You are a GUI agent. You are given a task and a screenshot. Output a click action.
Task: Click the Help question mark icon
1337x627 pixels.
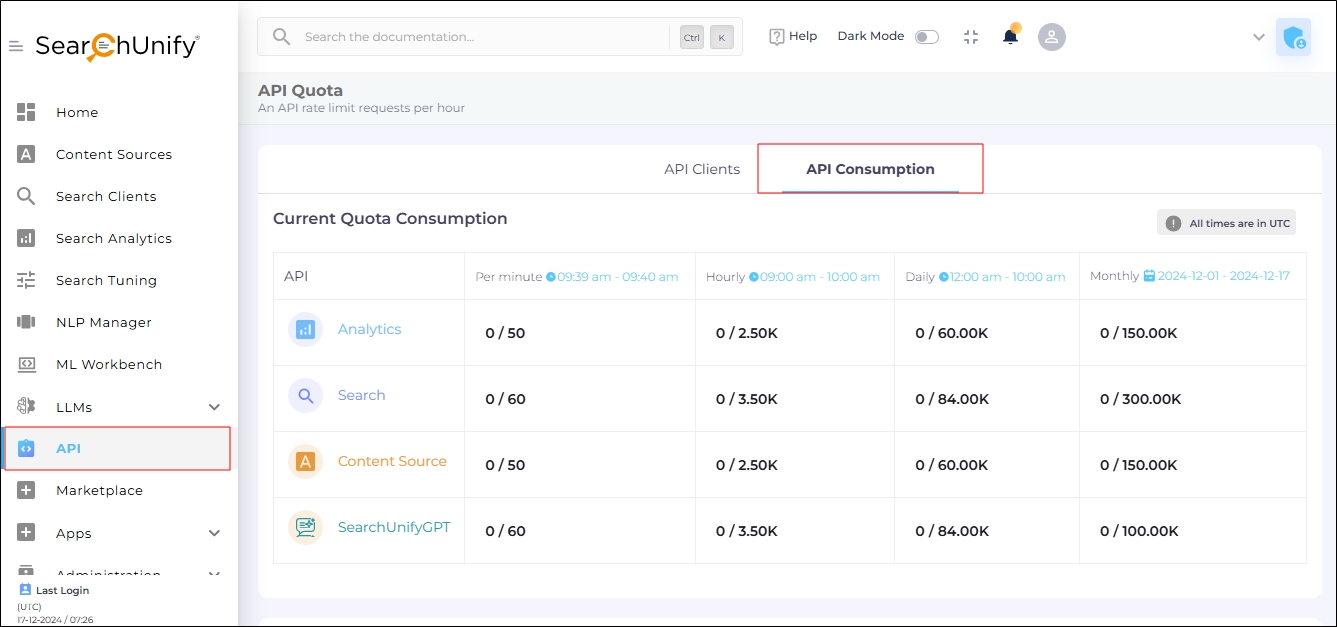pyautogui.click(x=777, y=37)
